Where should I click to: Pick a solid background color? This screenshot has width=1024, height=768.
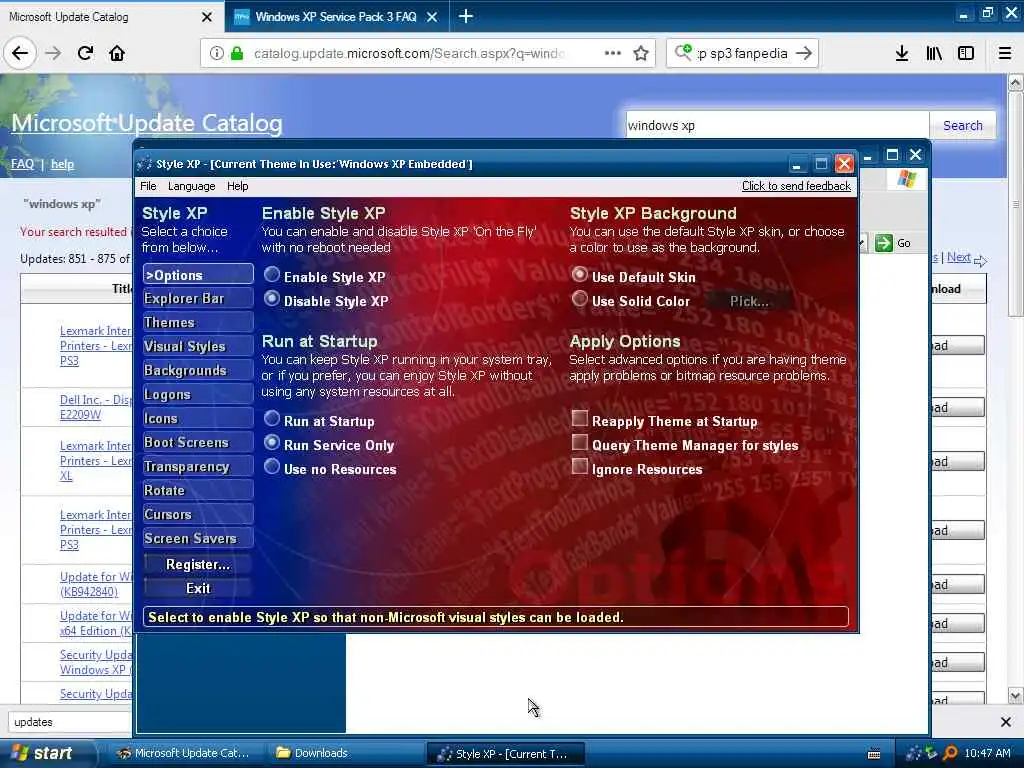(x=749, y=301)
